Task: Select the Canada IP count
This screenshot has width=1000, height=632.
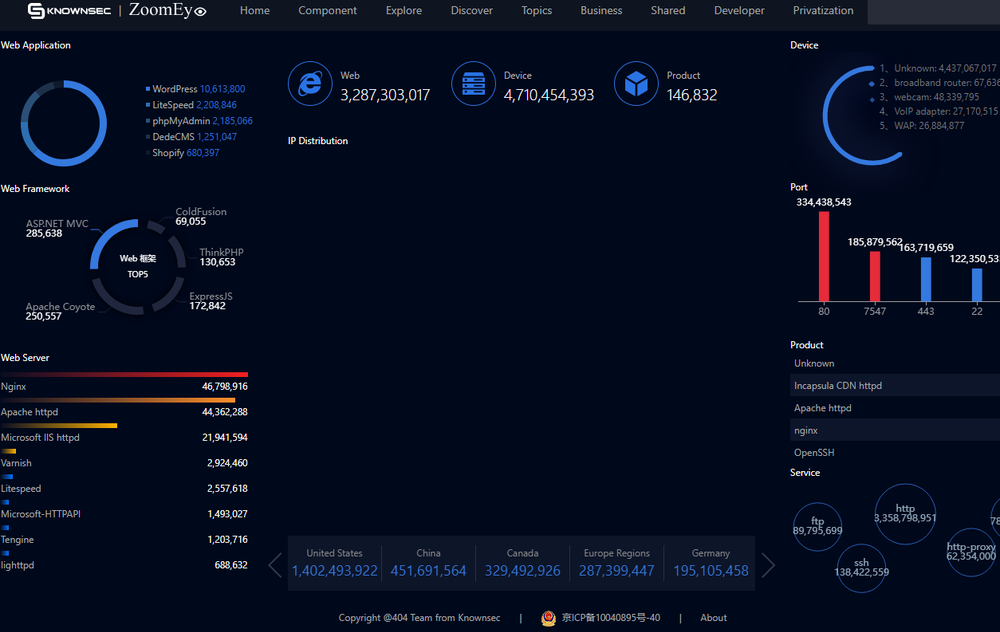Action: (x=522, y=571)
